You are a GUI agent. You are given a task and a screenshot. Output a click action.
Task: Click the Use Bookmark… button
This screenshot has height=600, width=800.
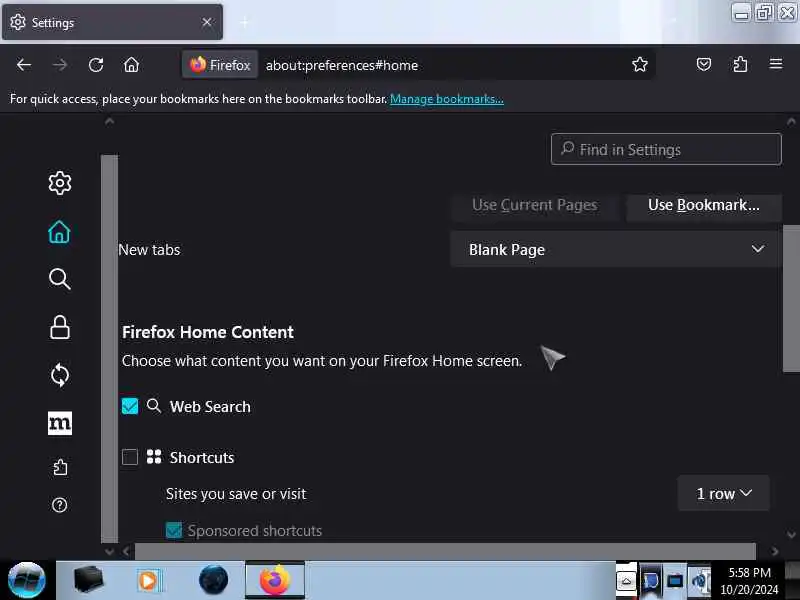(704, 205)
